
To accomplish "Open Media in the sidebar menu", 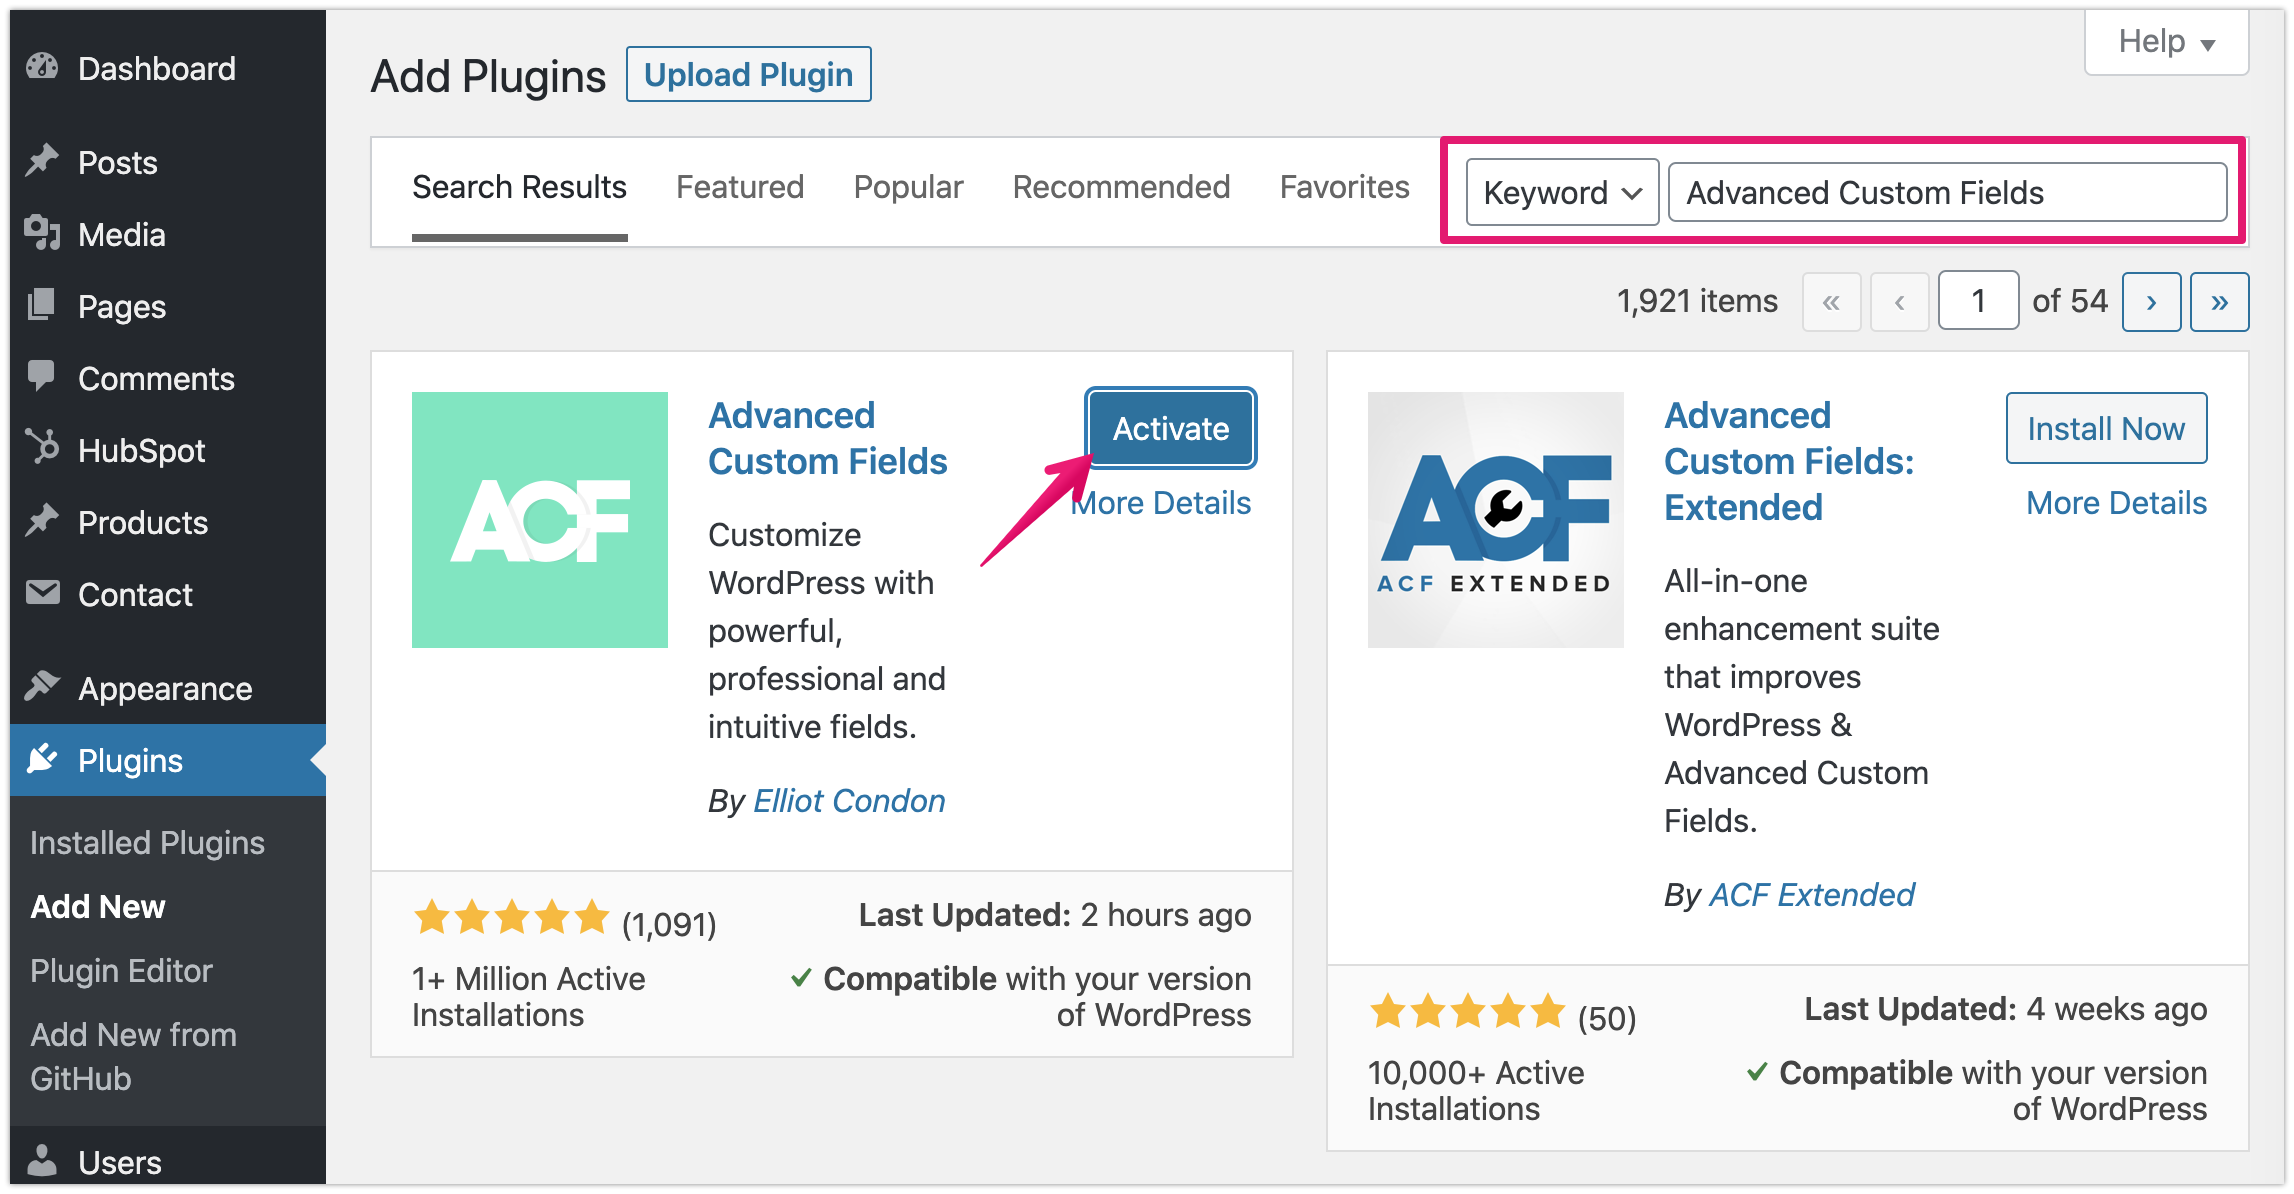I will coord(168,234).
